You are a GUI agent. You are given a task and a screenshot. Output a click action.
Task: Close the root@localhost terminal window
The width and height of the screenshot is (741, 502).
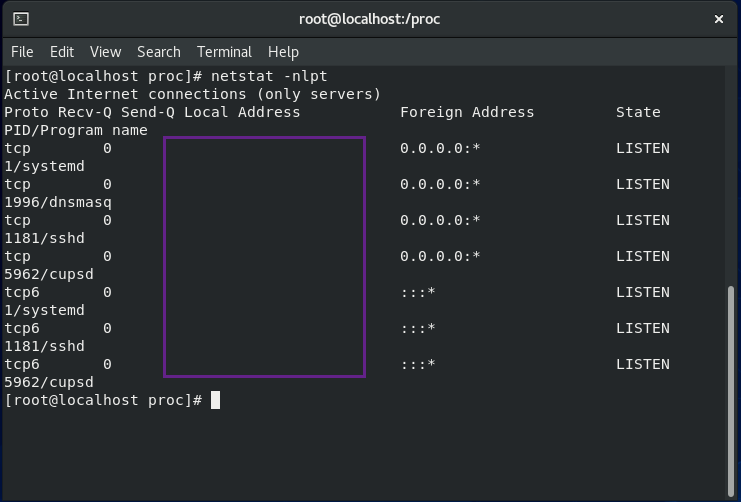(x=719, y=19)
